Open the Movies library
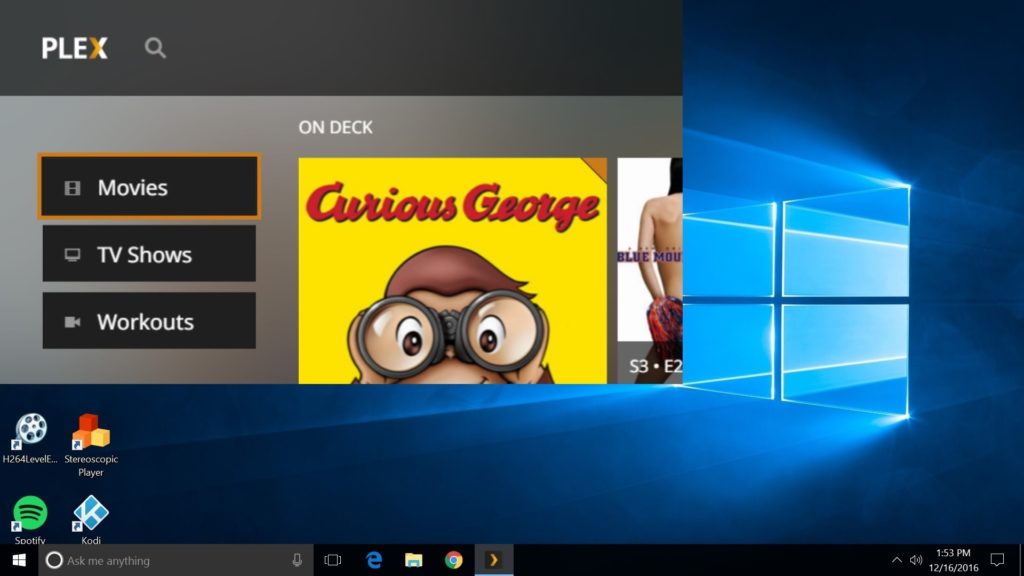 point(149,187)
